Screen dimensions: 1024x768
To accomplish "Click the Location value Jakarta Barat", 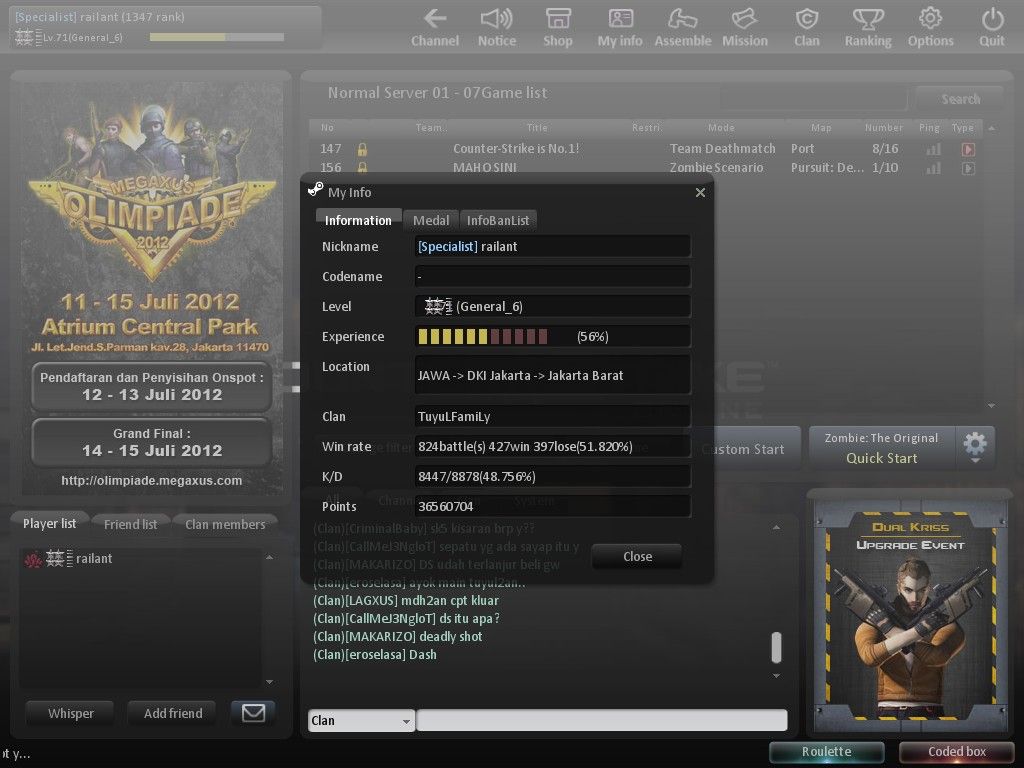I will point(552,375).
